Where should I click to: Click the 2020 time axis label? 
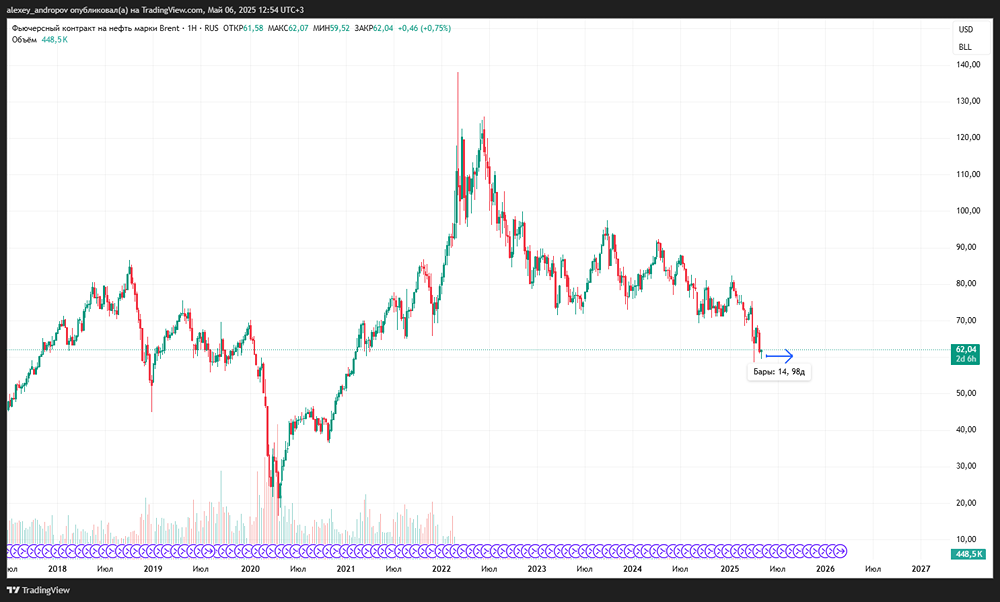click(251, 569)
